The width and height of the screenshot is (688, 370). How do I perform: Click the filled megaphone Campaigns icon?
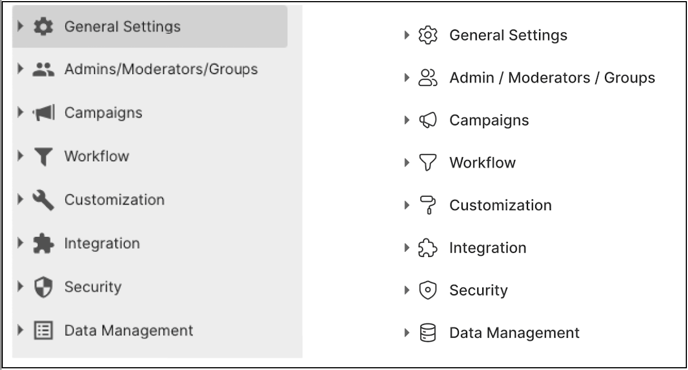(43, 112)
